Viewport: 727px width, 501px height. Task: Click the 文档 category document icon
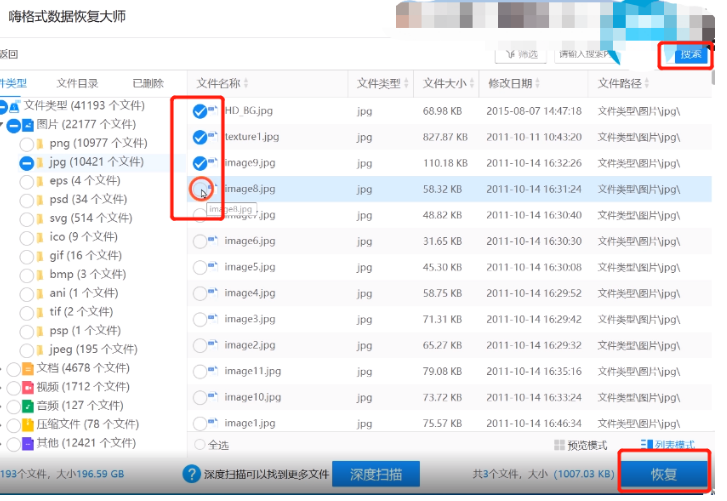(x=27, y=368)
